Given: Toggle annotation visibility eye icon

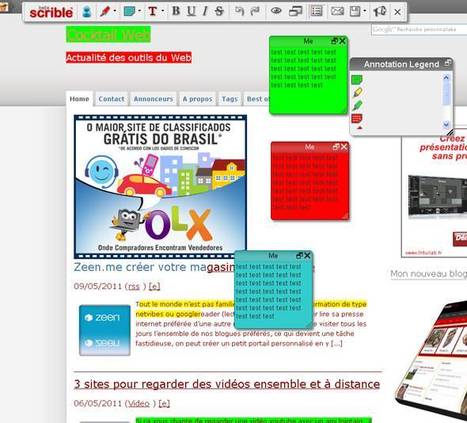Looking at the screenshot, I should point(276,11).
